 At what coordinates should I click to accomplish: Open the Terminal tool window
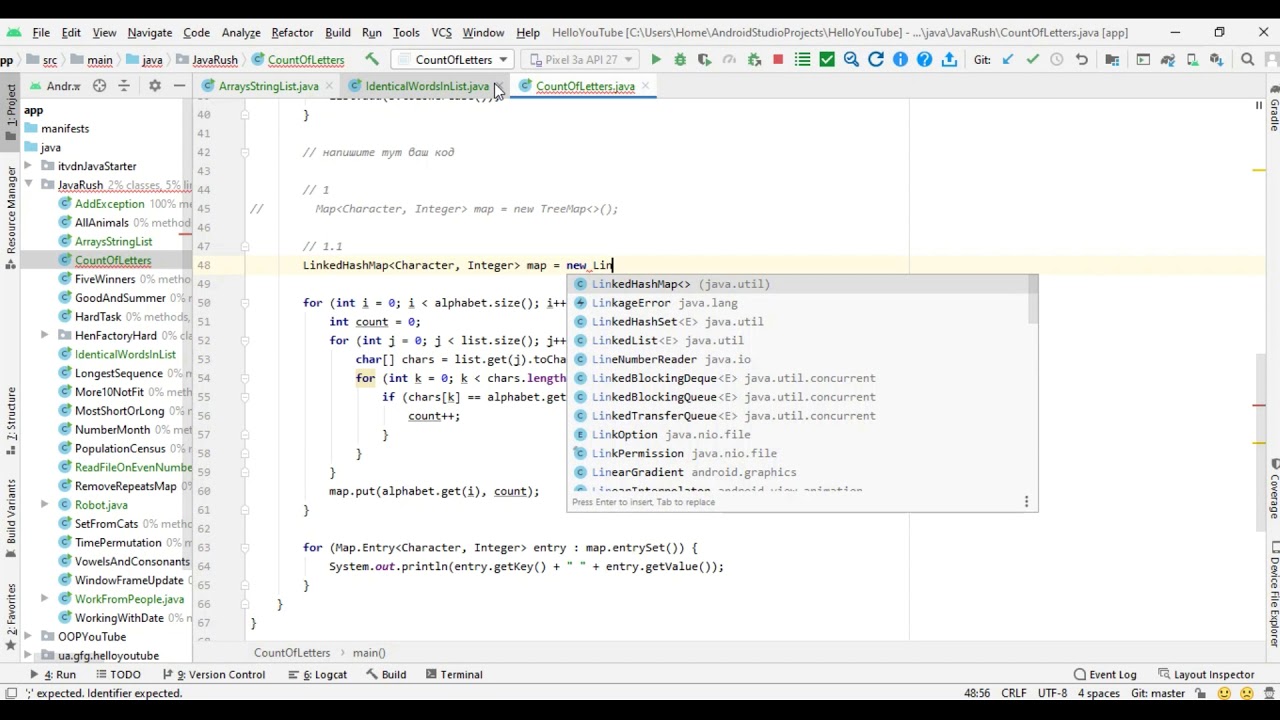click(453, 675)
